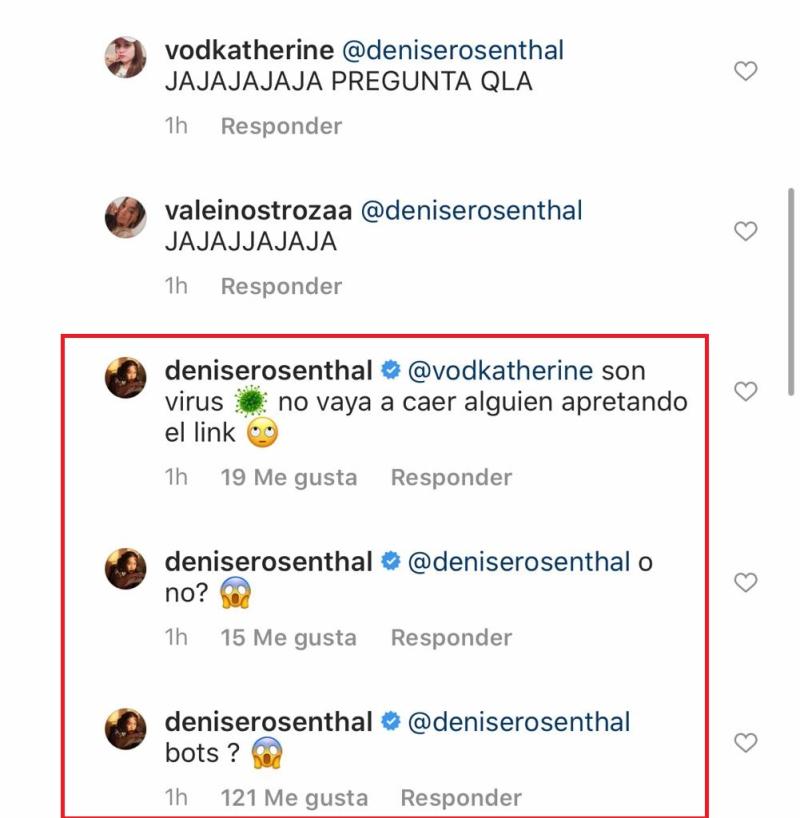
Task: Tap deniserosenthal avatar on virus comment
Action: [126, 377]
